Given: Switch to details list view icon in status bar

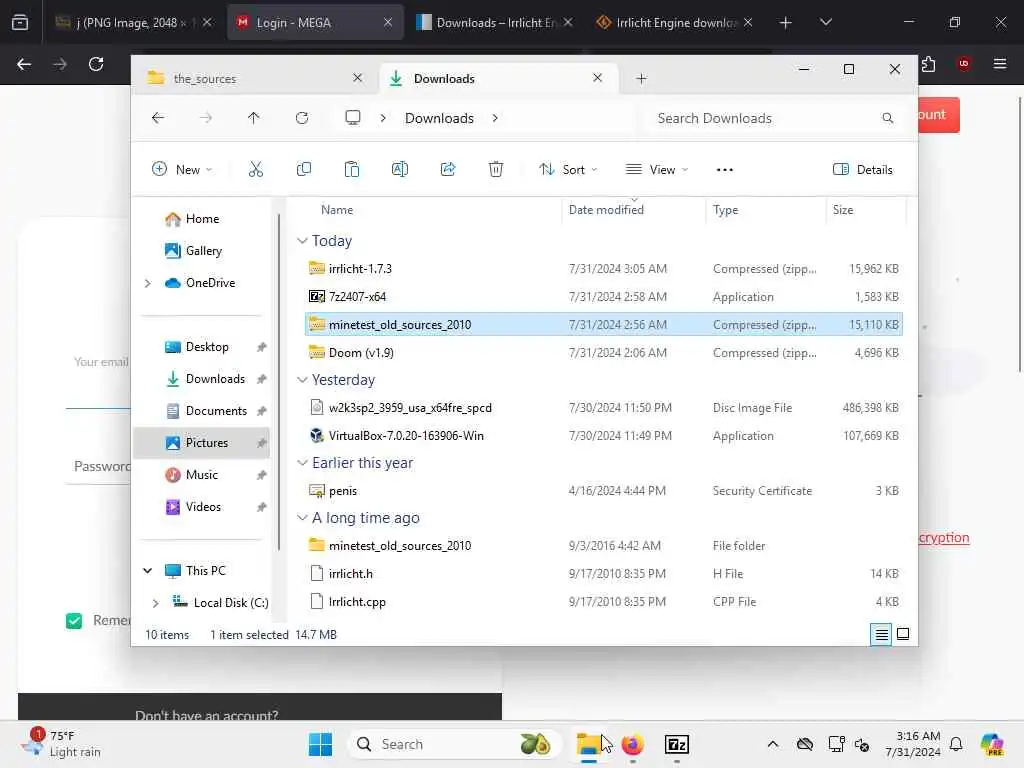Looking at the screenshot, I should coord(881,634).
